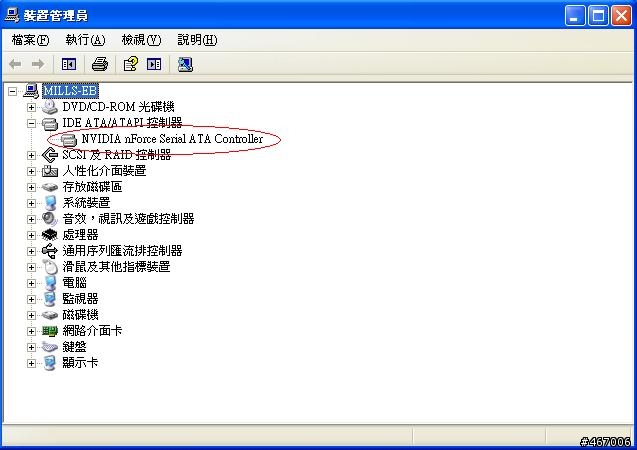Viewport: 637px width, 450px height.
Task: Click the action pane toolbar icon beside properties
Action: point(154,64)
